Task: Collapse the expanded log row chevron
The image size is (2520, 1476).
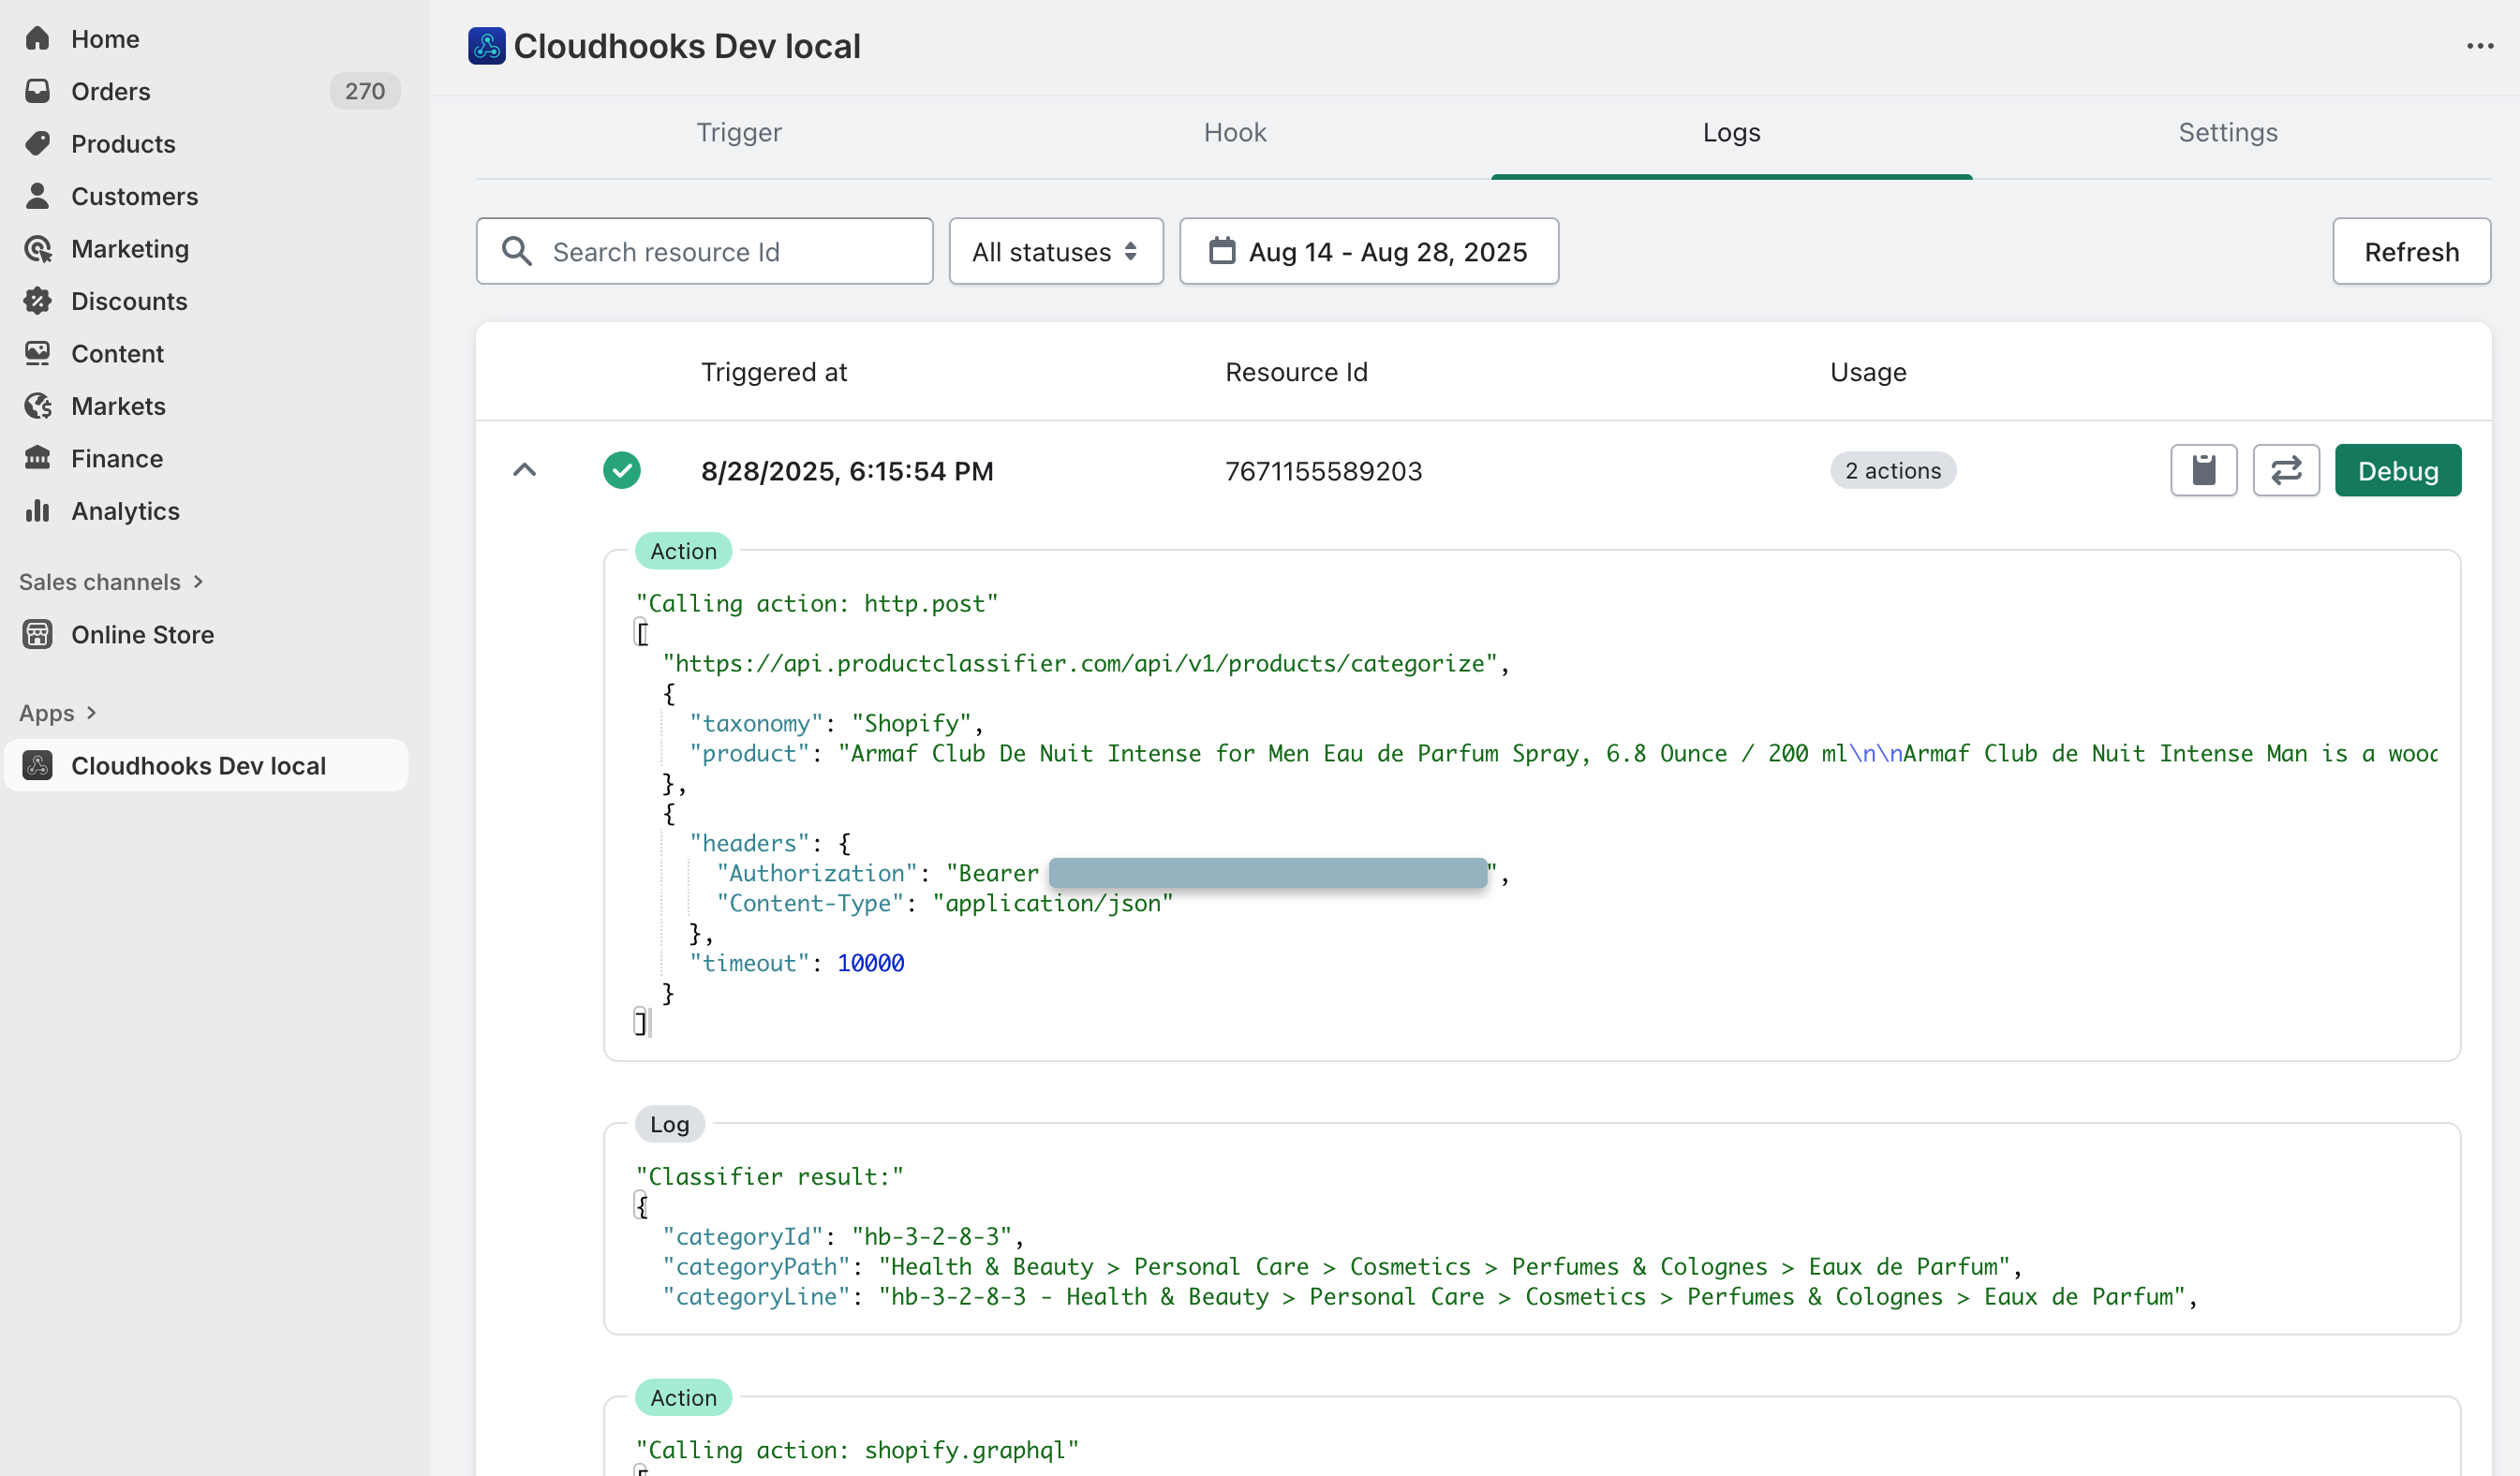Action: pyautogui.click(x=524, y=470)
